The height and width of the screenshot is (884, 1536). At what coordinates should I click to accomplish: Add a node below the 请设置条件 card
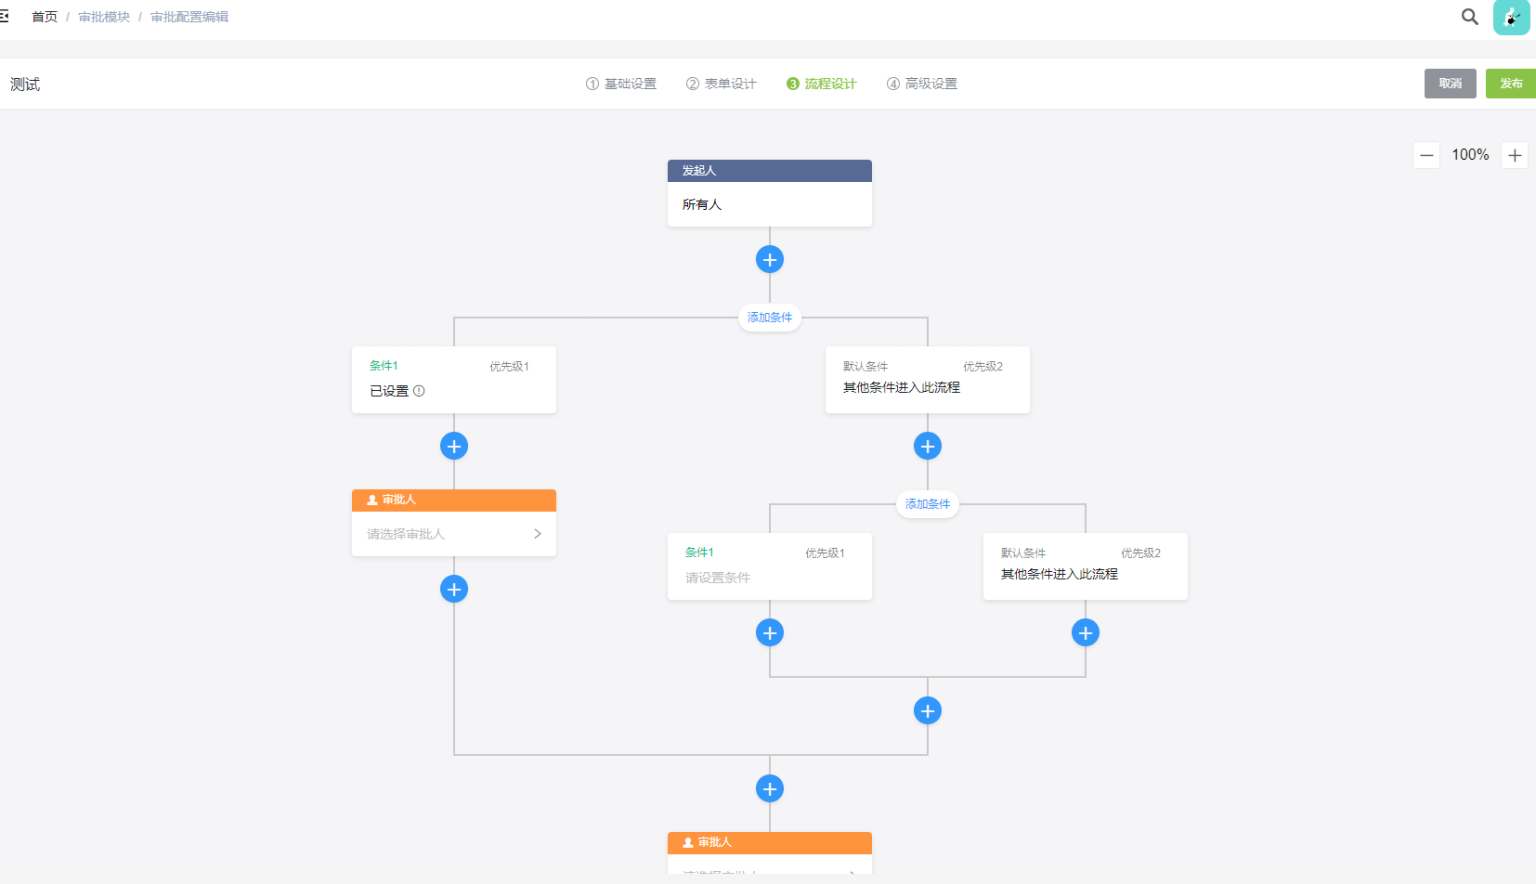[769, 633]
